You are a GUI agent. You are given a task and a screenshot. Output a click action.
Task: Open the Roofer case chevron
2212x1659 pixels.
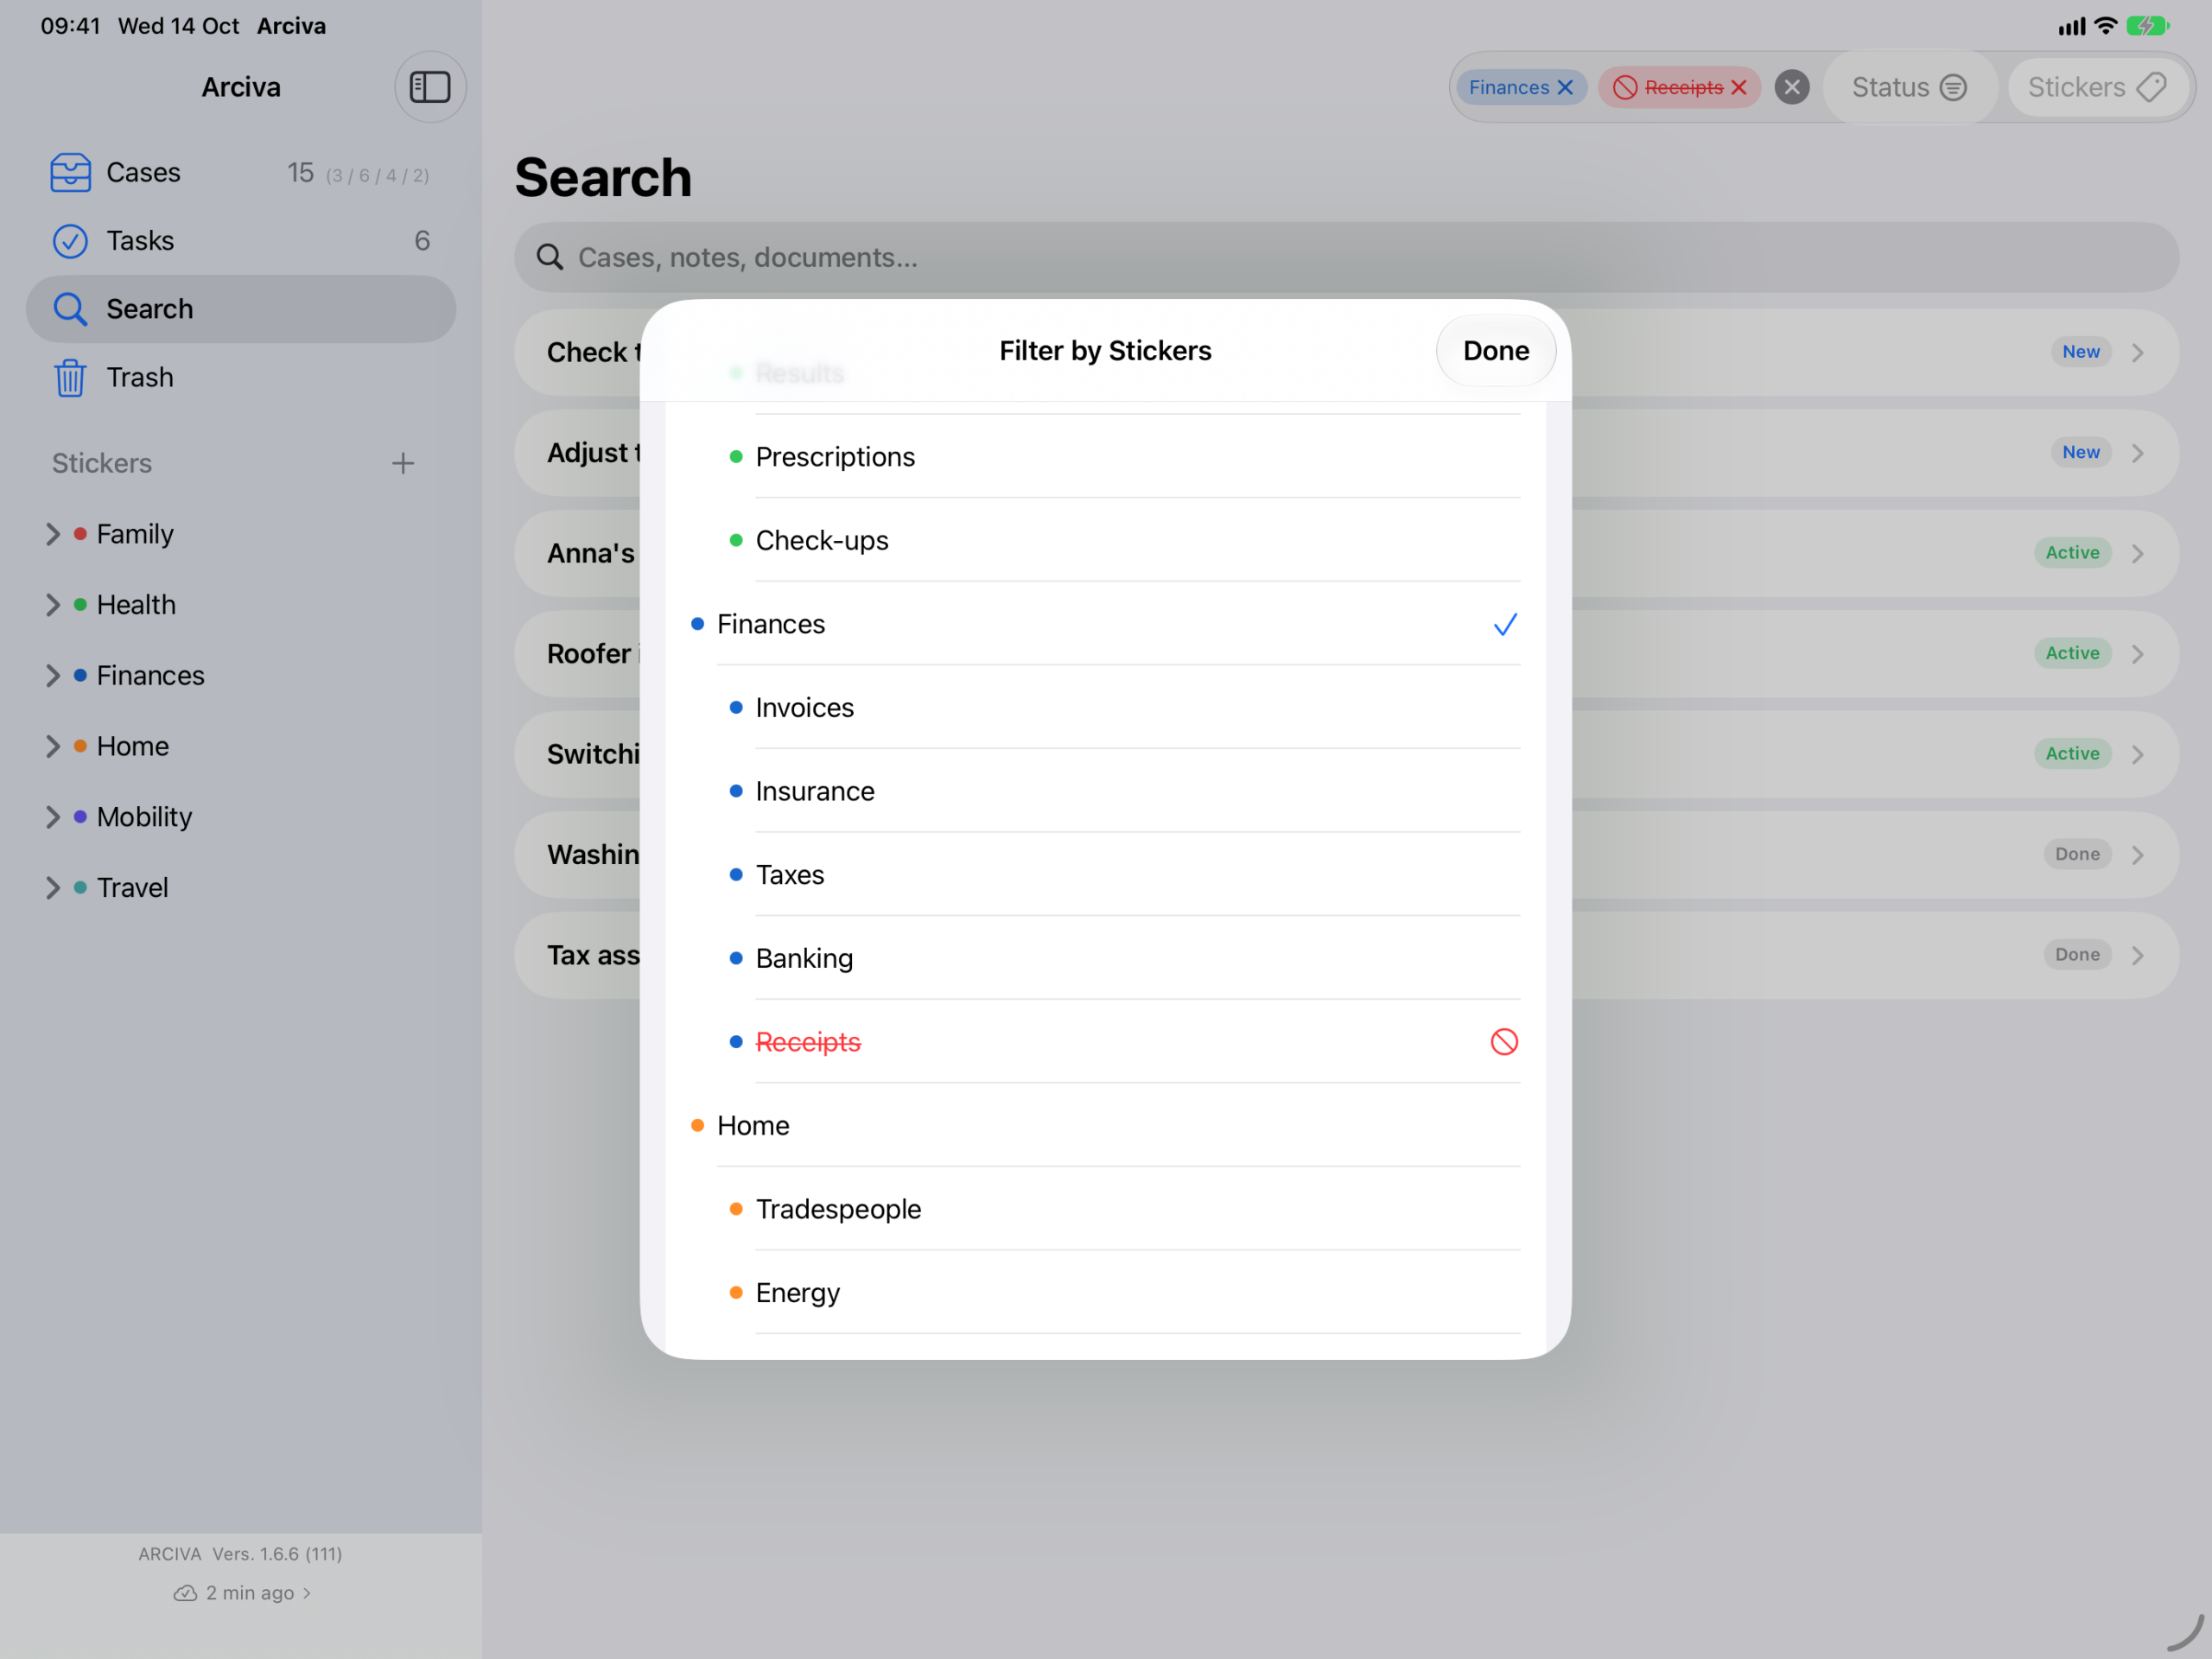2137,654
